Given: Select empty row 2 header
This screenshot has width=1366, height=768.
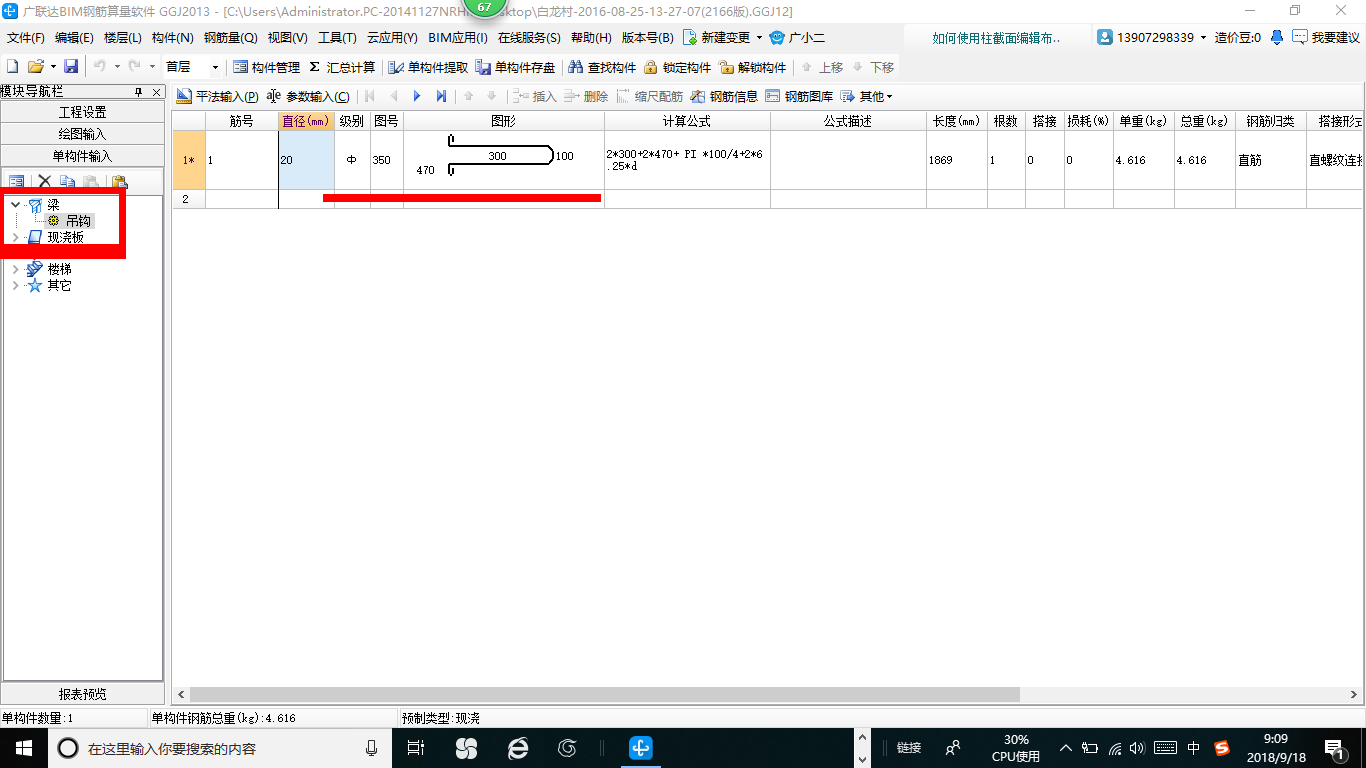Looking at the screenshot, I should (x=188, y=199).
